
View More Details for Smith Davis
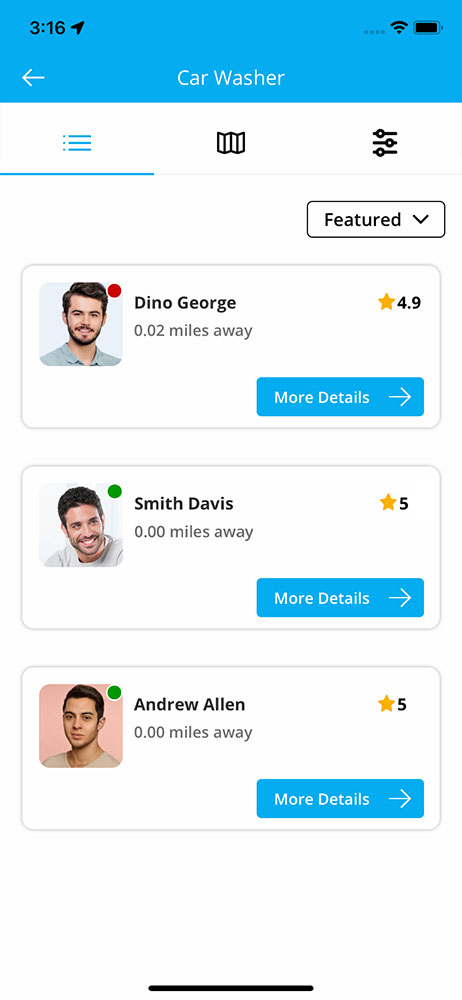(340, 598)
